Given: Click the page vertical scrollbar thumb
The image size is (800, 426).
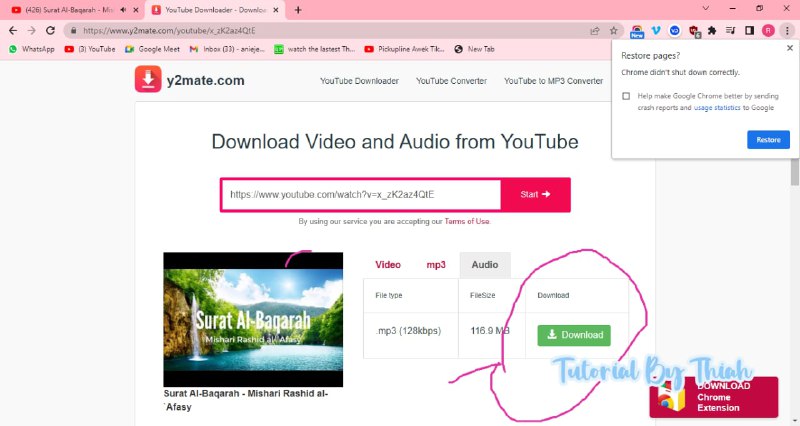Looking at the screenshot, I should 795,171.
